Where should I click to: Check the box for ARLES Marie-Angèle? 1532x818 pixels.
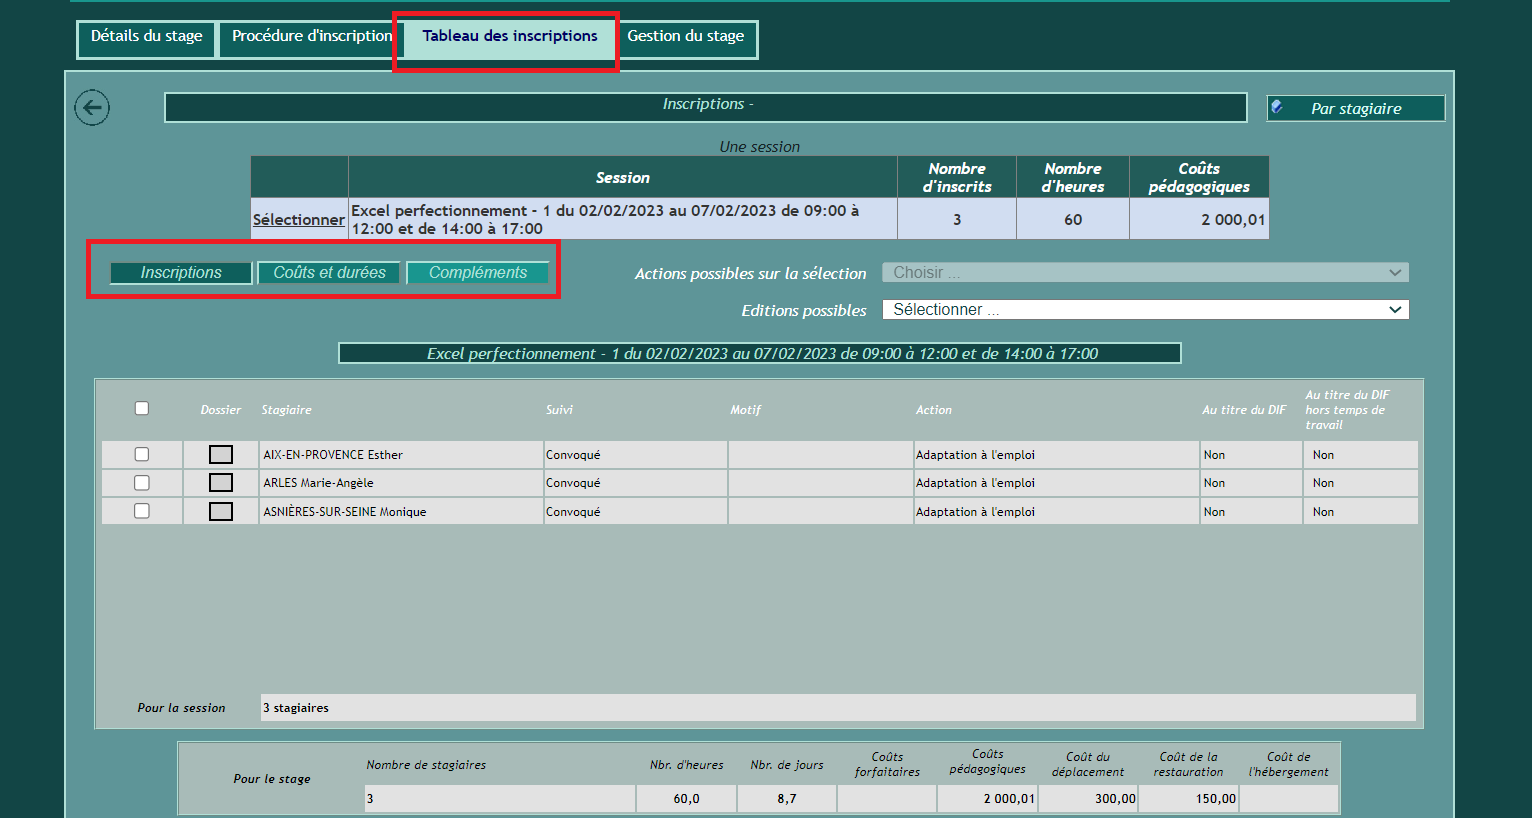[142, 483]
